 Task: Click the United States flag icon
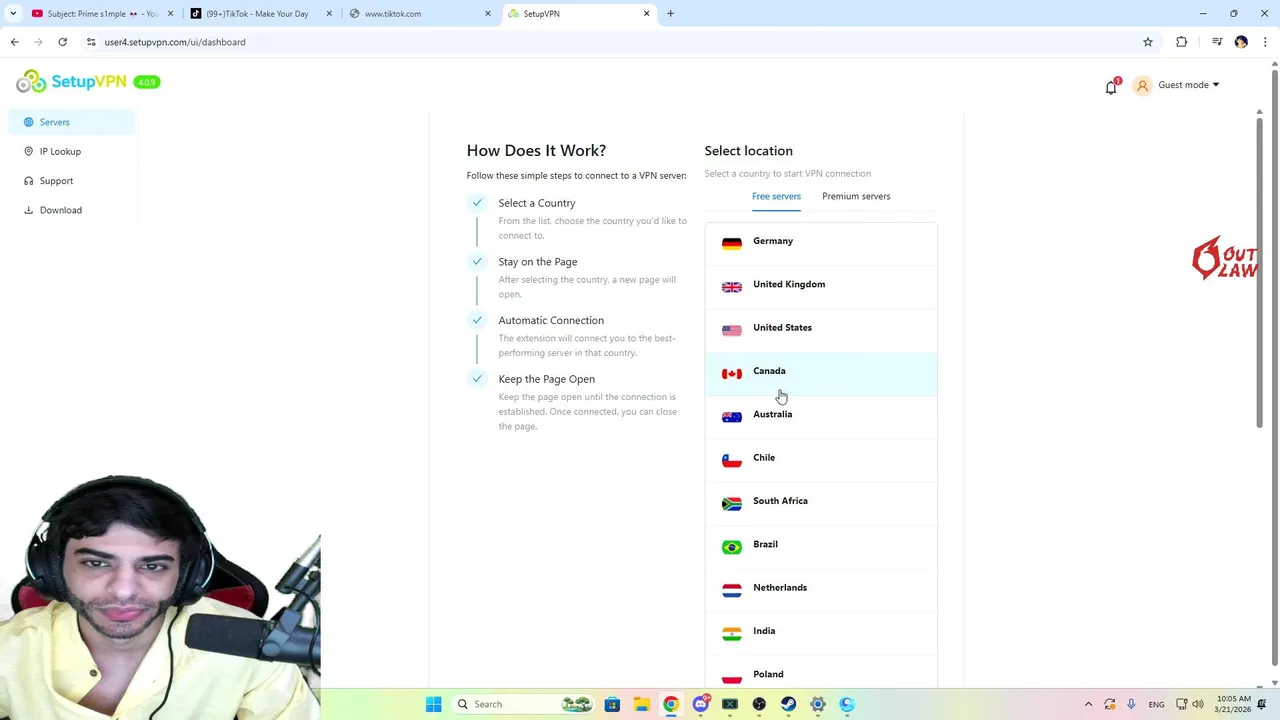point(732,330)
